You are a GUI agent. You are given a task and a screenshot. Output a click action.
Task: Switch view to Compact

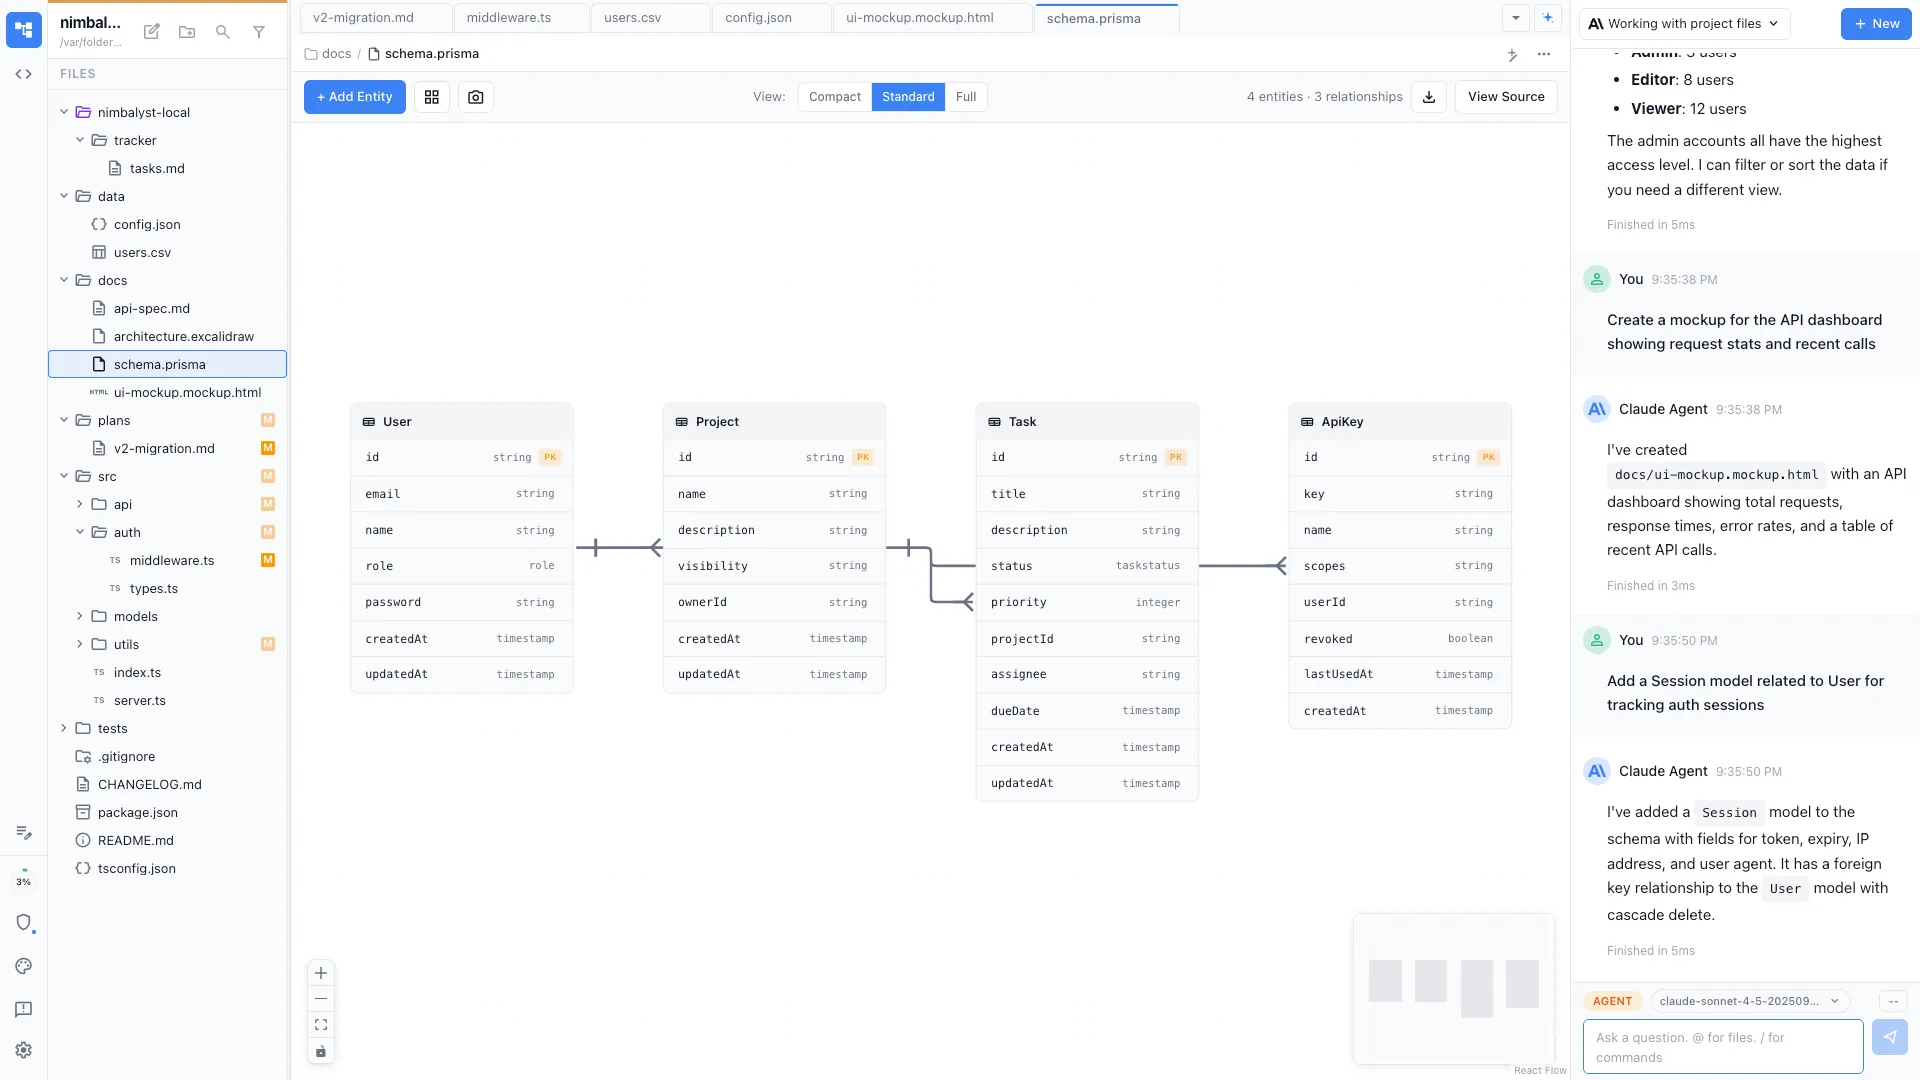click(834, 96)
